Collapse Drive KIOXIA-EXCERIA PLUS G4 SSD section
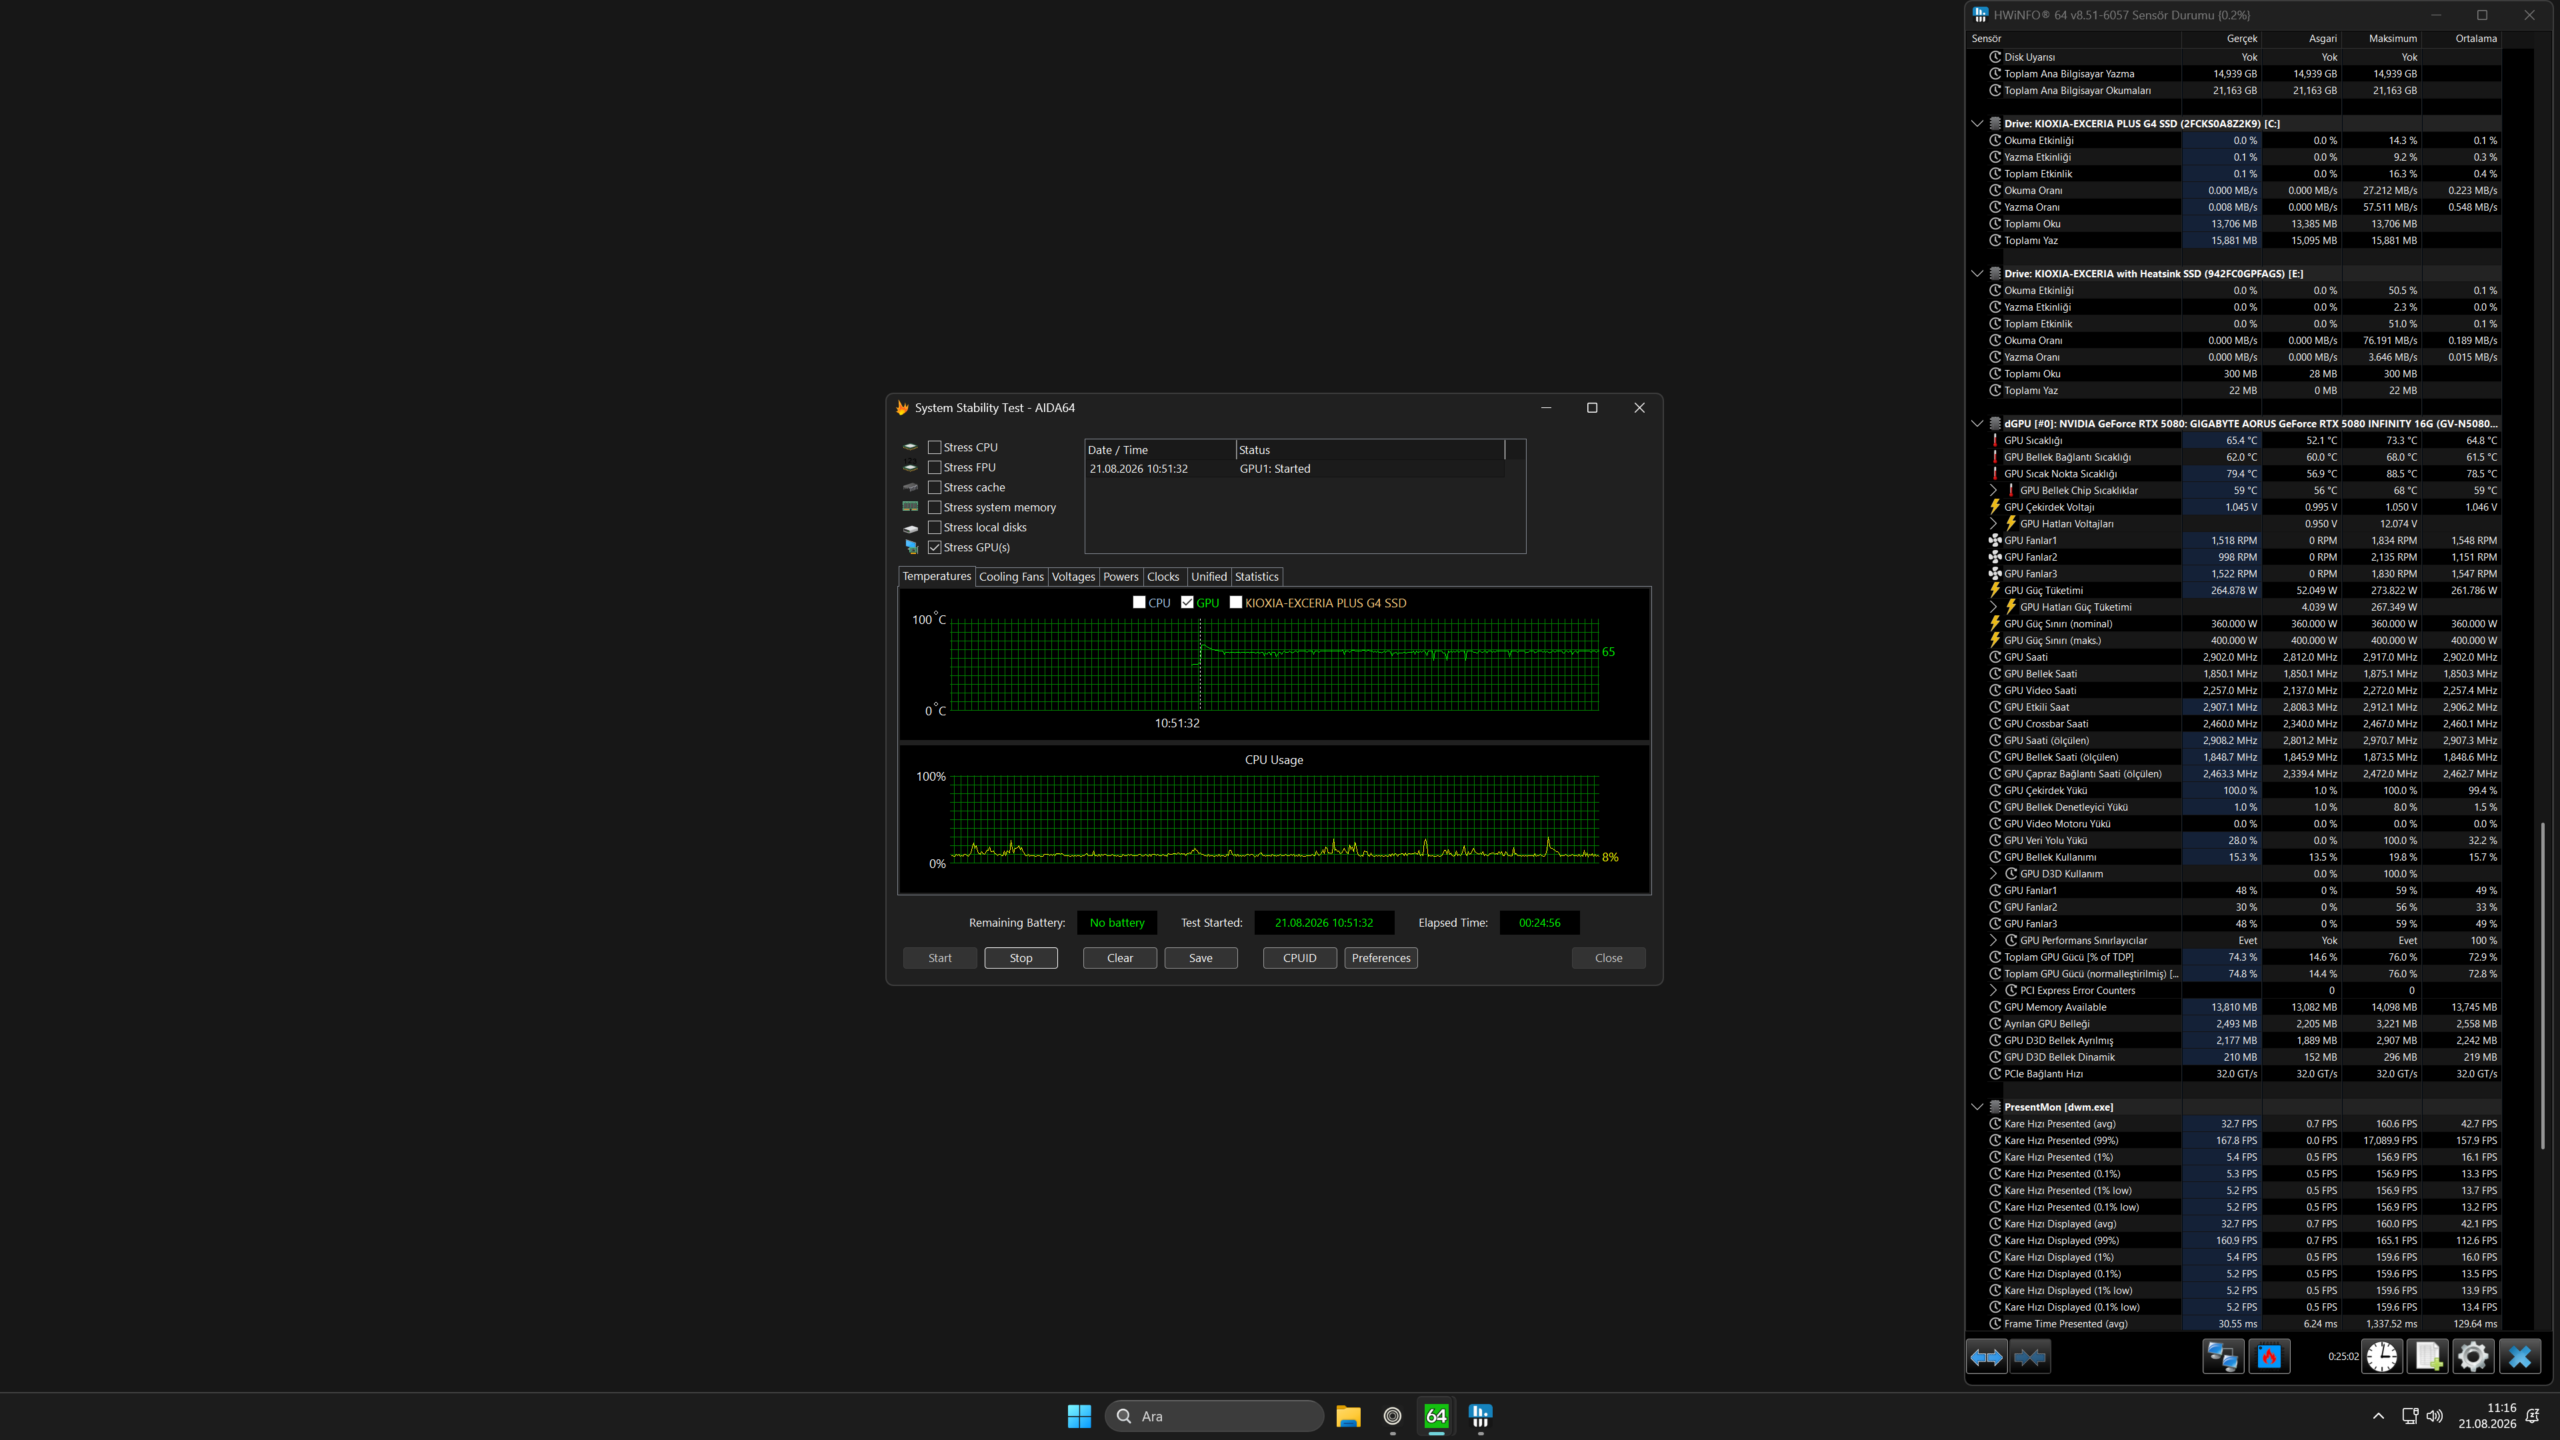This screenshot has height=1440, width=2560. point(1977,124)
